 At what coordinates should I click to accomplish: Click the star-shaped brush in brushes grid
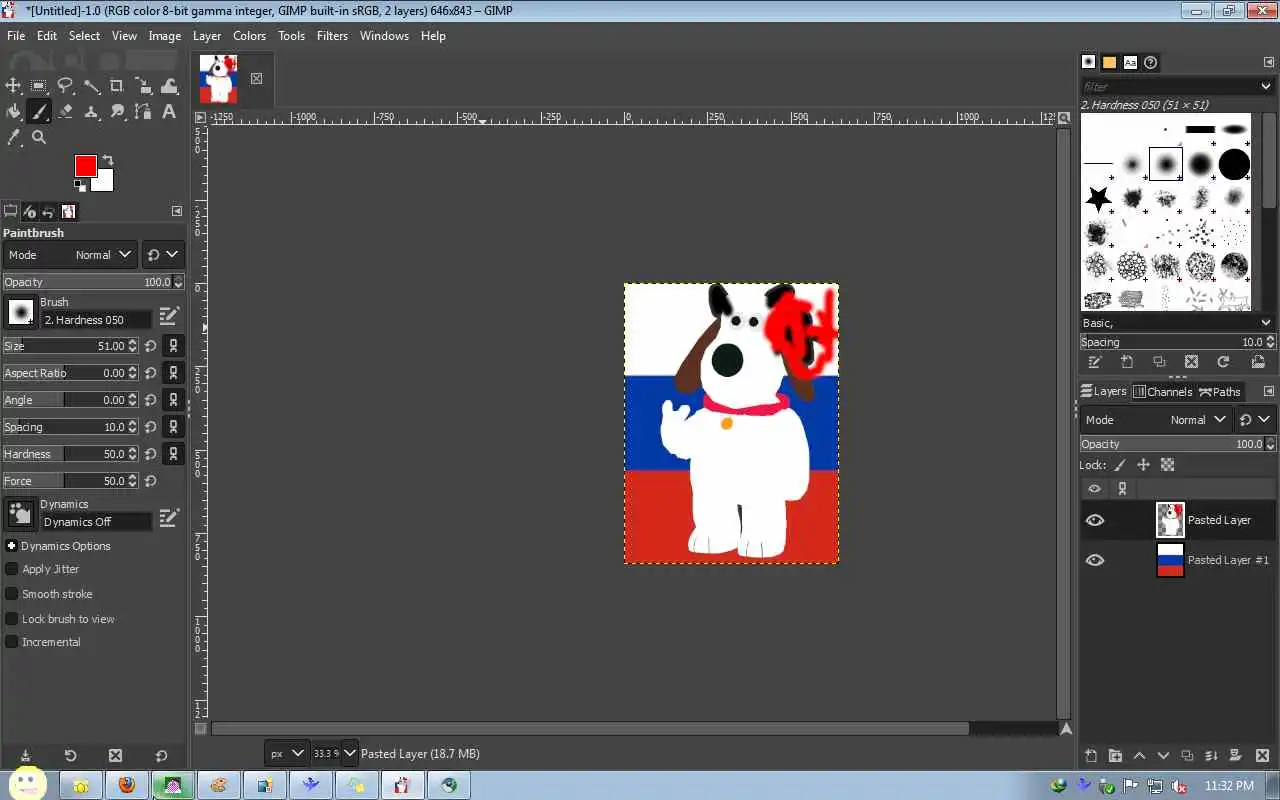click(1098, 199)
